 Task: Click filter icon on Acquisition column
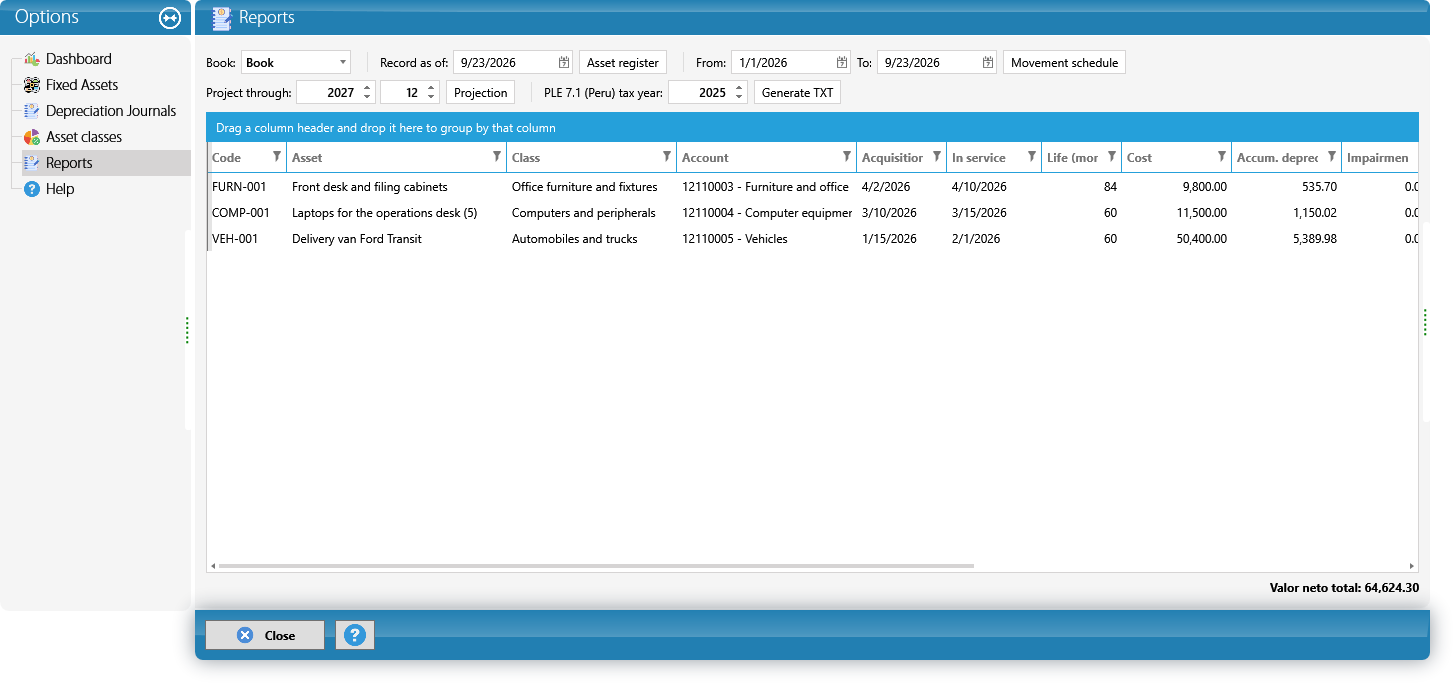tap(937, 157)
